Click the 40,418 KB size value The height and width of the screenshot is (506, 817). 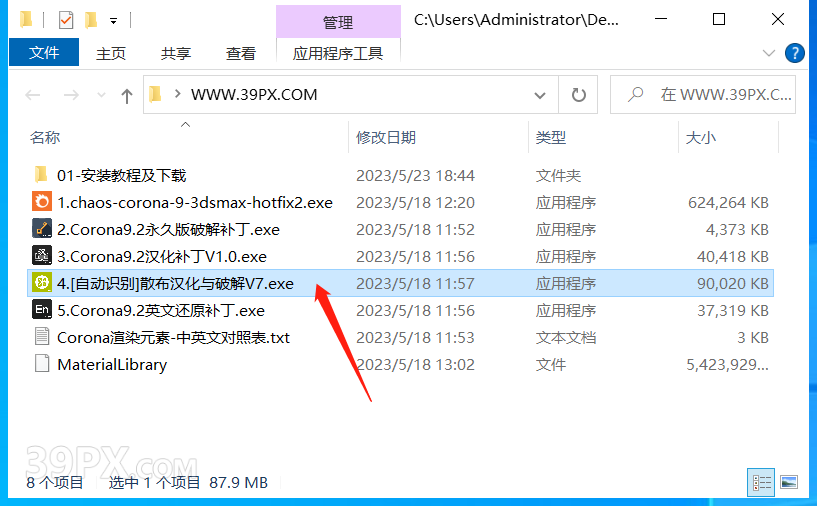(733, 256)
